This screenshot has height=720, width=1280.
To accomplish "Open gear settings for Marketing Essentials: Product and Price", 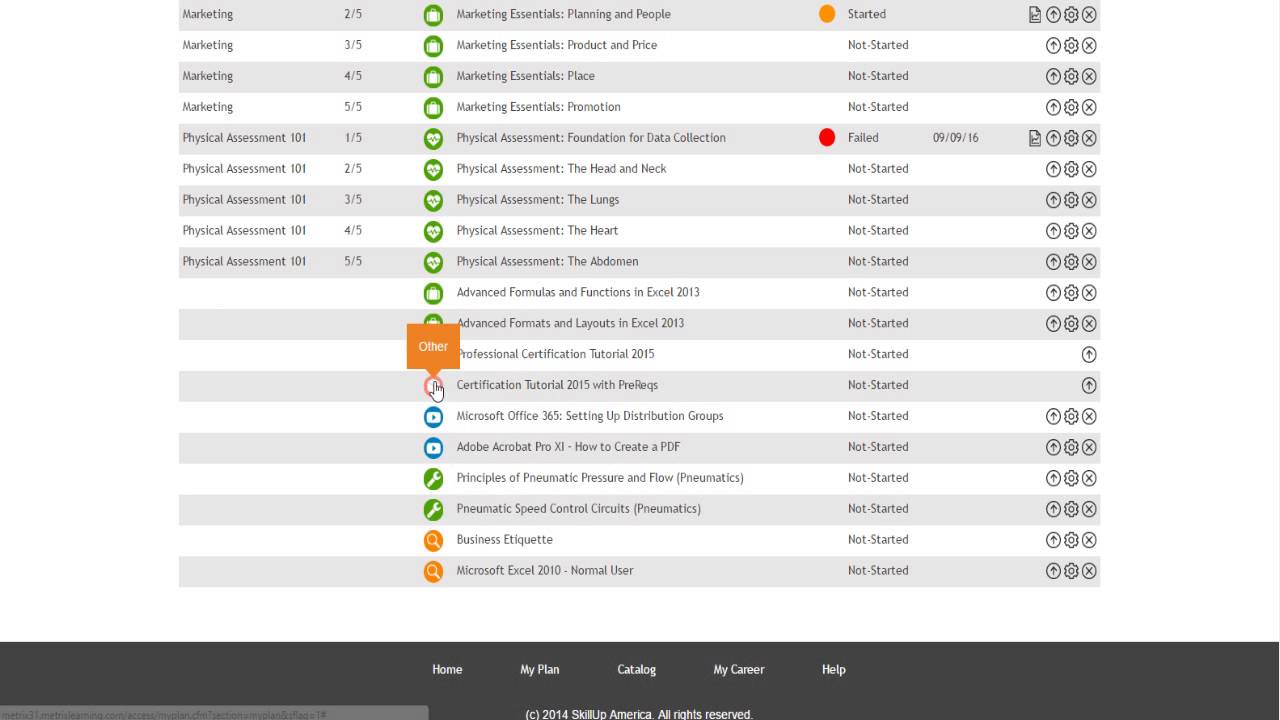I will coord(1071,45).
